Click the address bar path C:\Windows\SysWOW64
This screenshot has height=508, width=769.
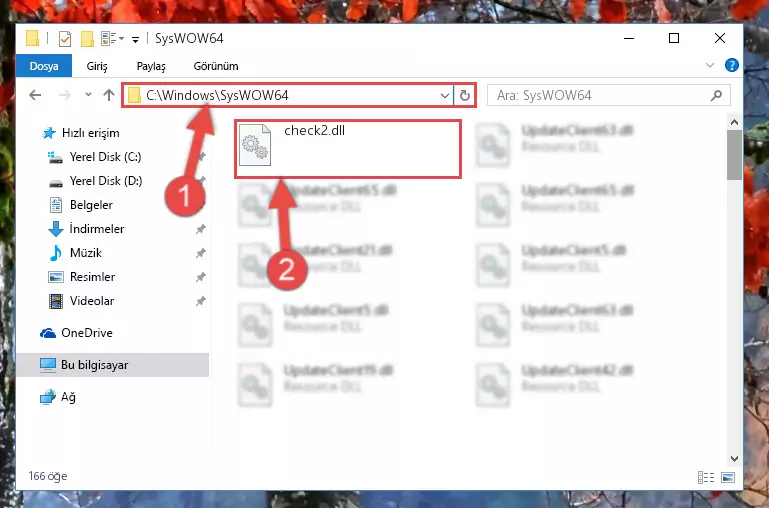[x=217, y=95]
